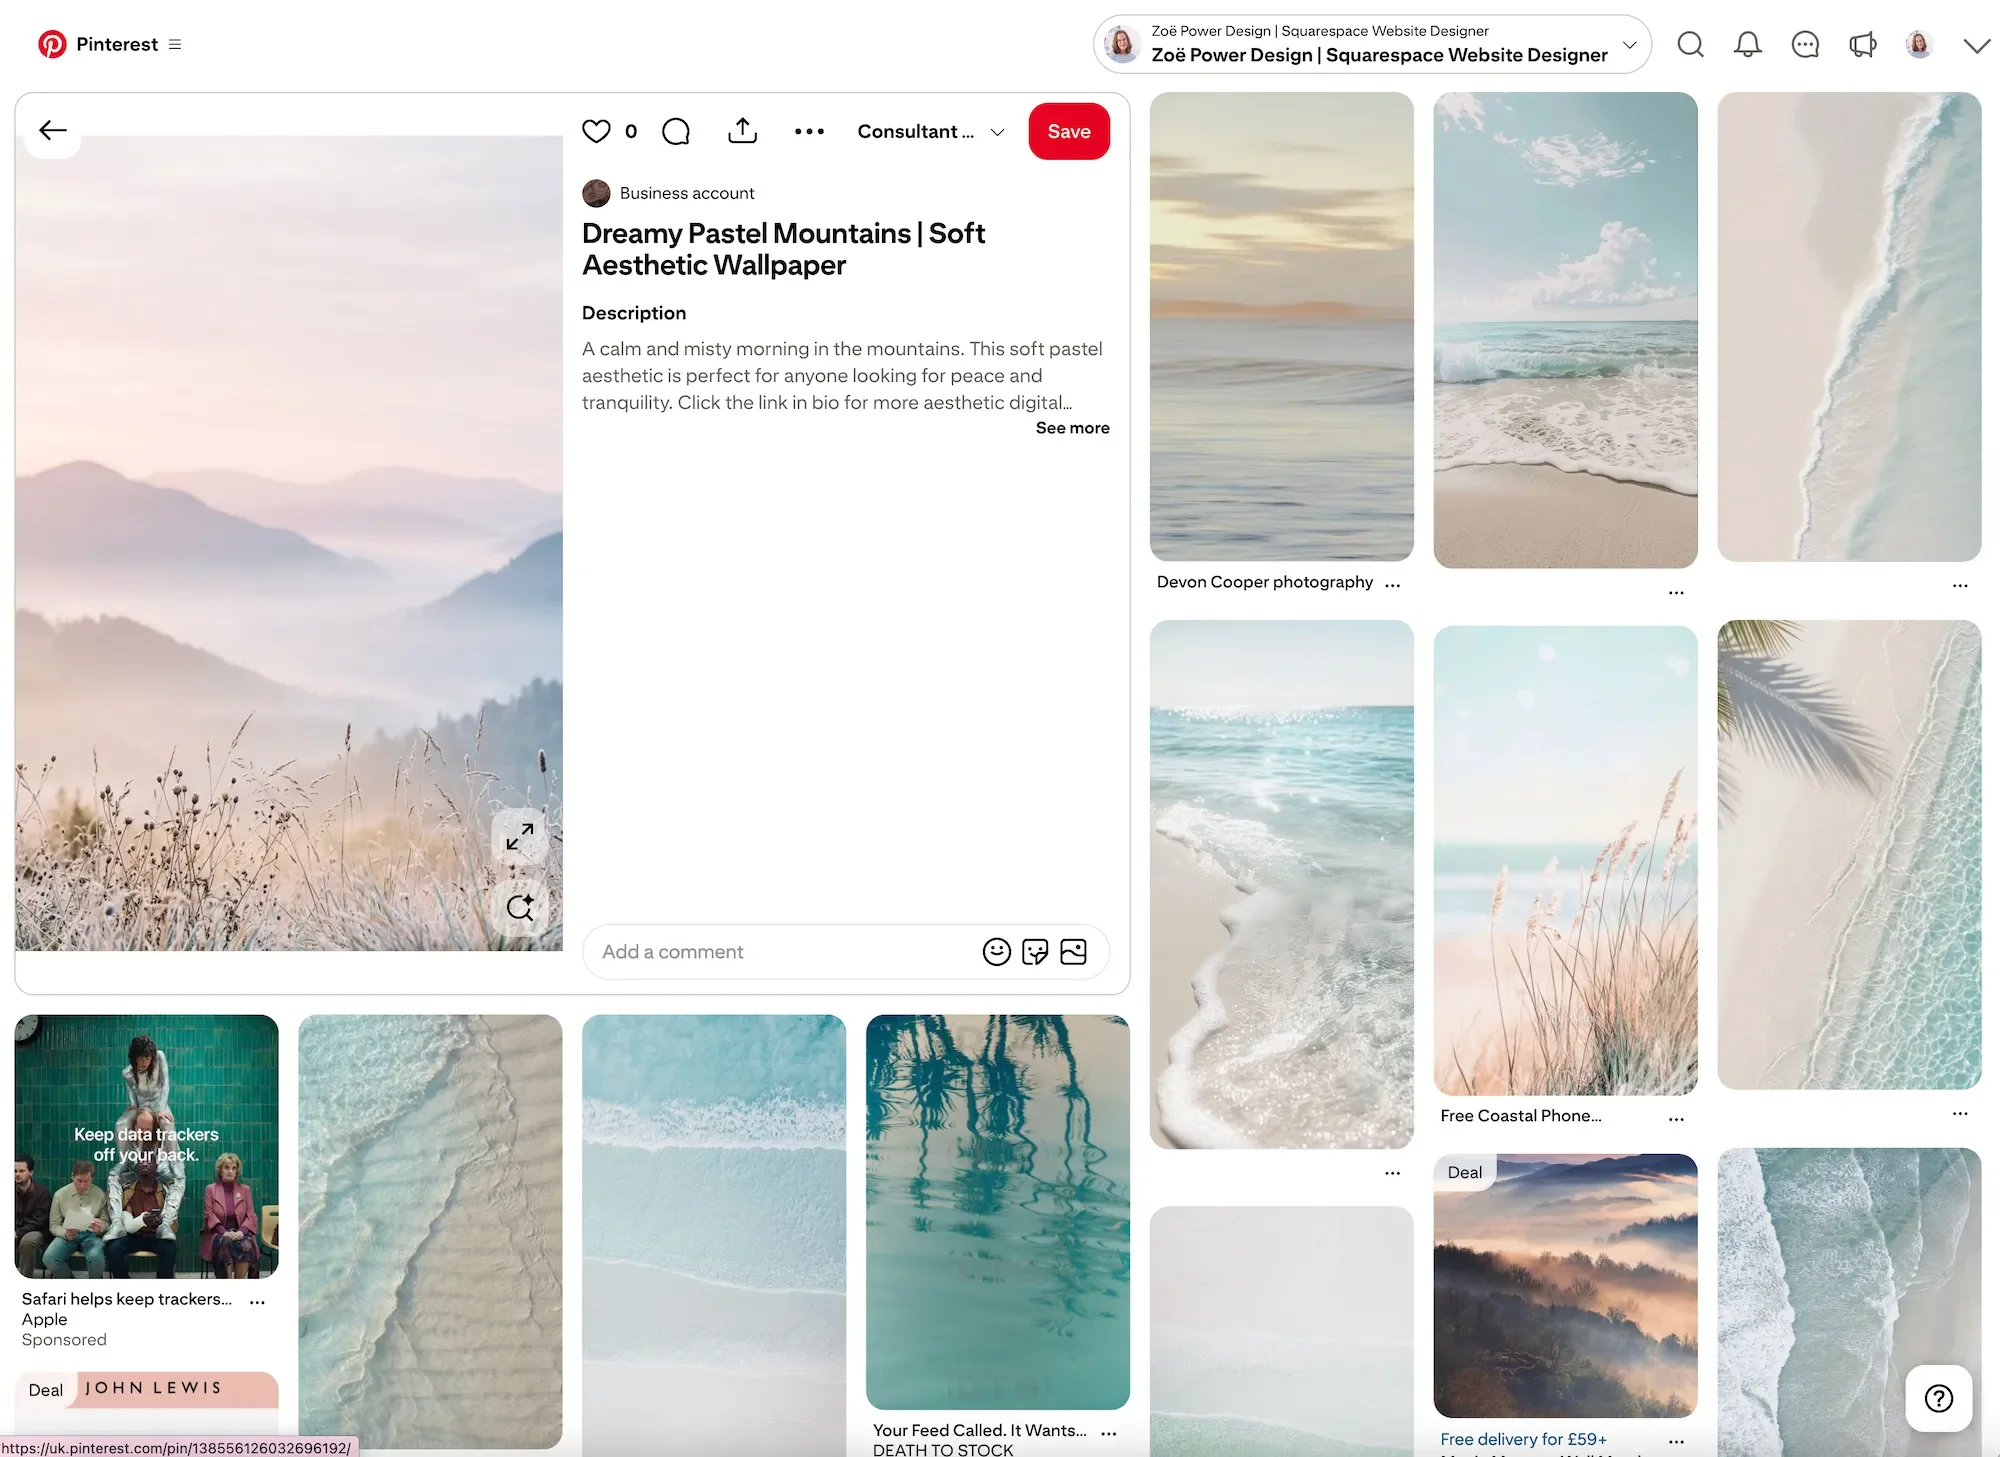Open the Apple Safari sponsored ad image
Image resolution: width=2000 pixels, height=1457 pixels.
pos(147,1147)
